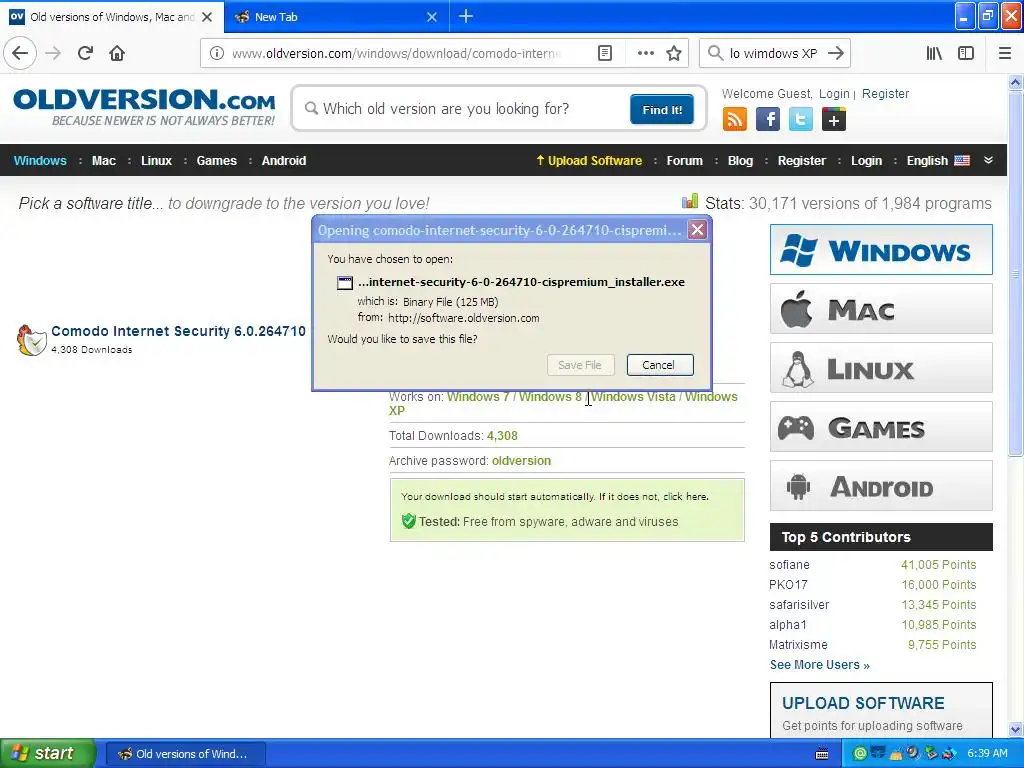Open the Facebook icon on OldVersion

click(768, 120)
